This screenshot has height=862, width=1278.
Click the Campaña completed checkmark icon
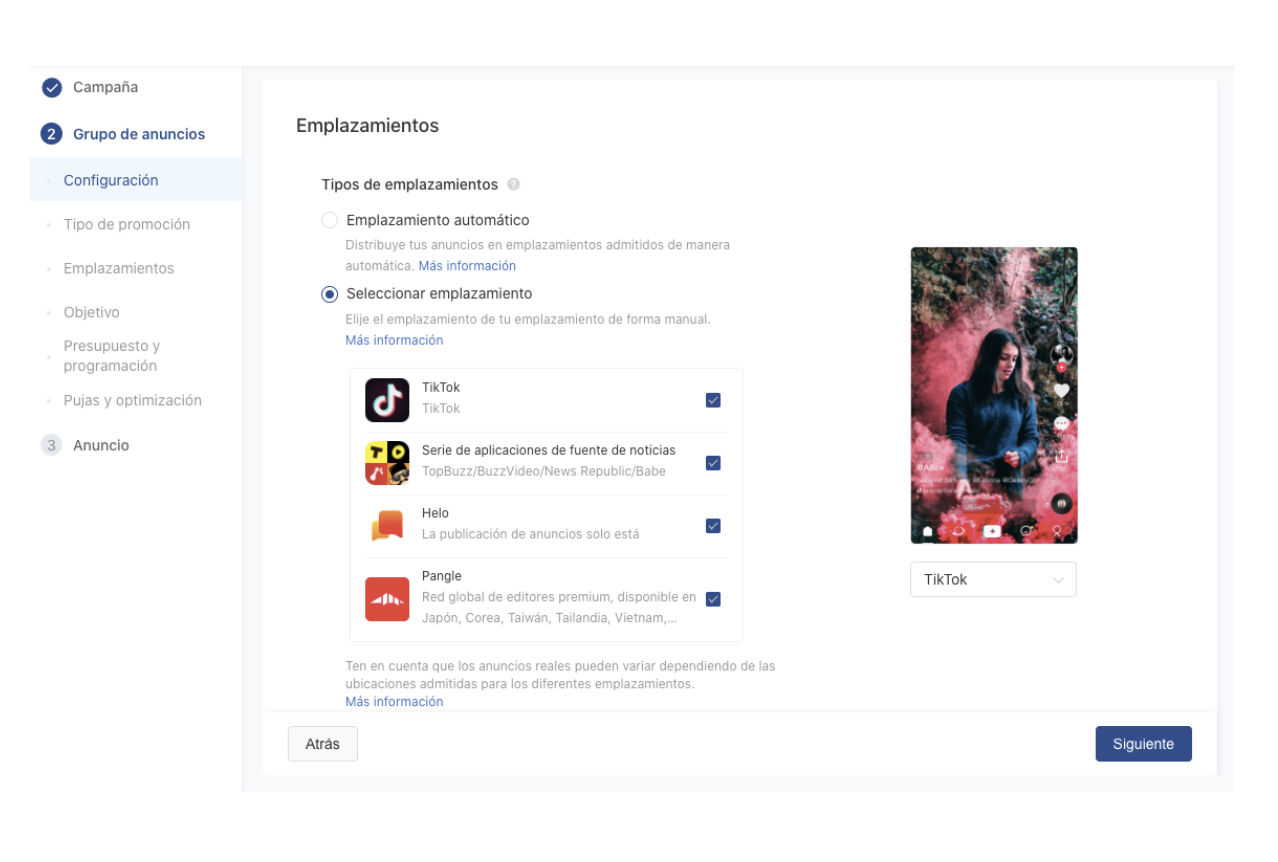pyautogui.click(x=52, y=88)
